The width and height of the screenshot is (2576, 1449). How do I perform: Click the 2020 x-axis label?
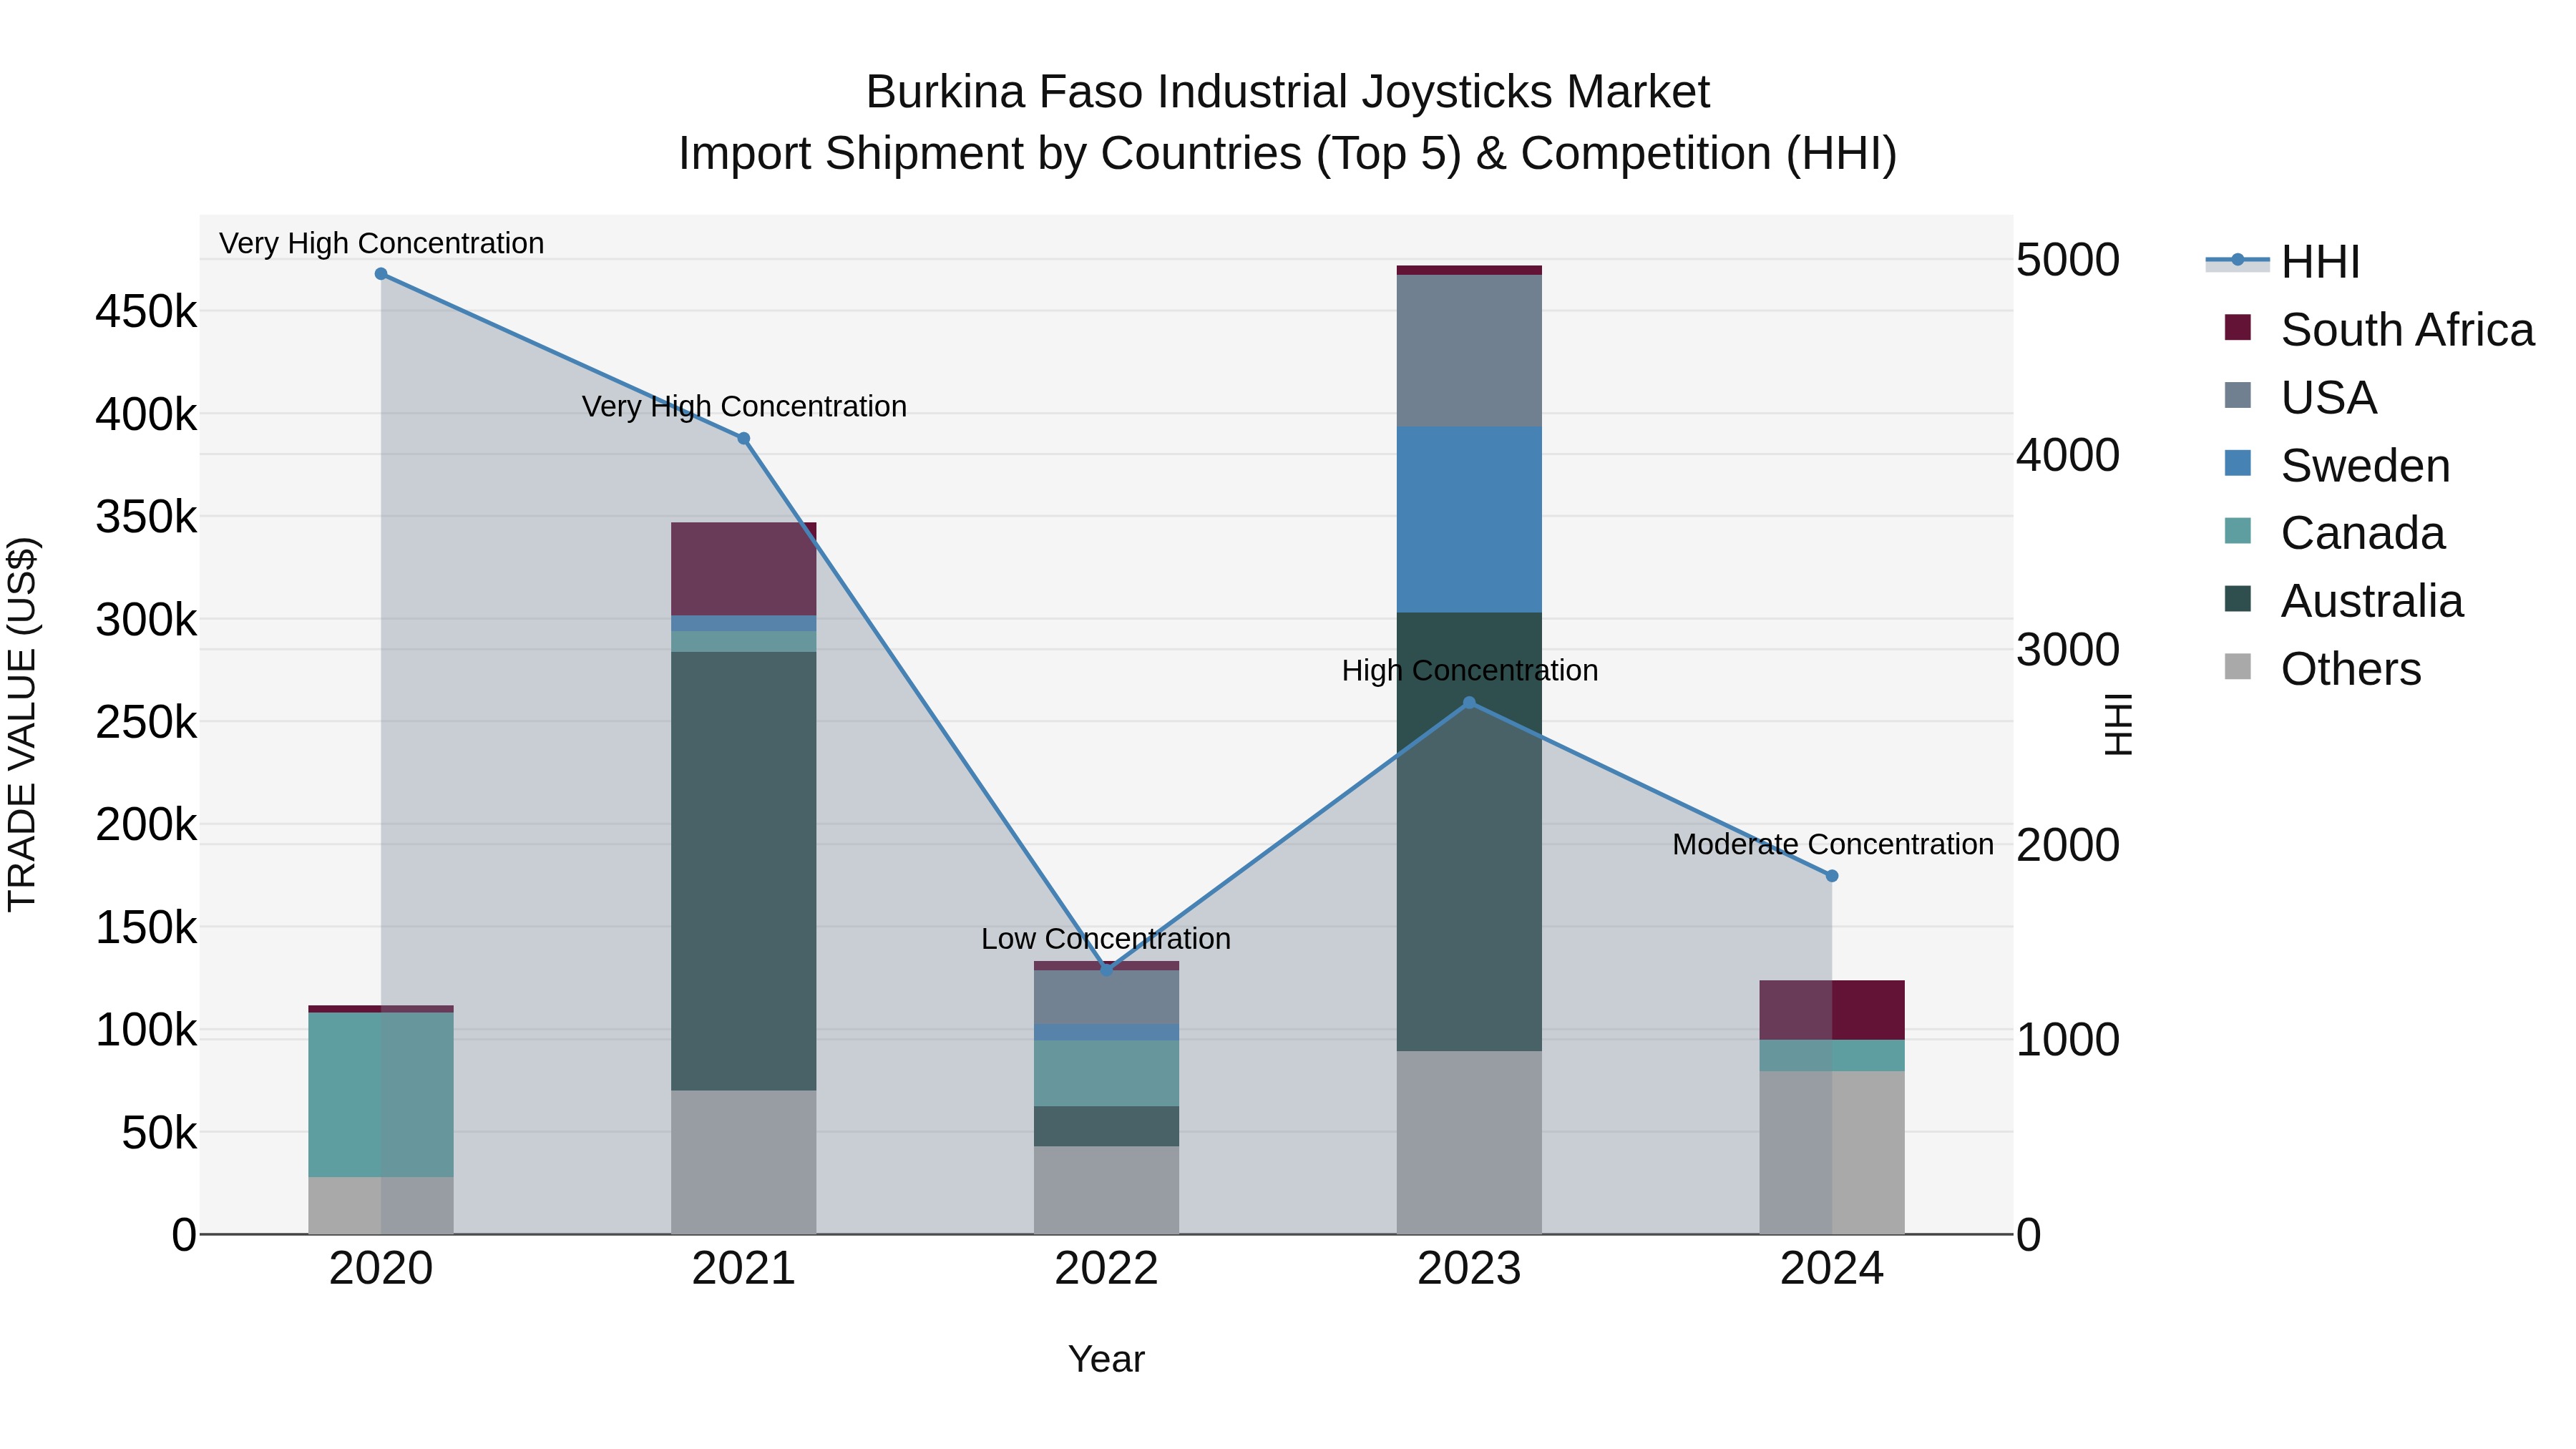pos(381,1269)
